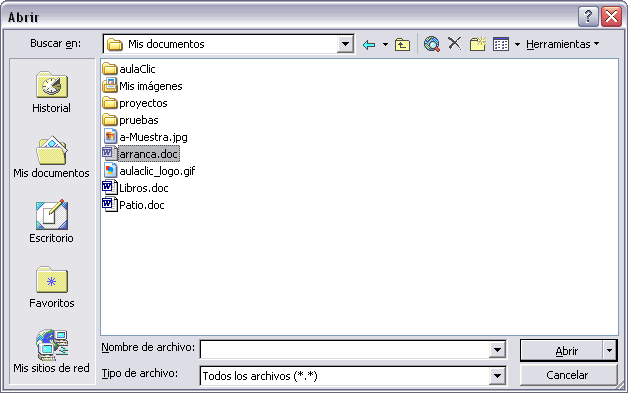Create a new folder with toolbar icon
This screenshot has height=393, width=628.
(x=478, y=44)
